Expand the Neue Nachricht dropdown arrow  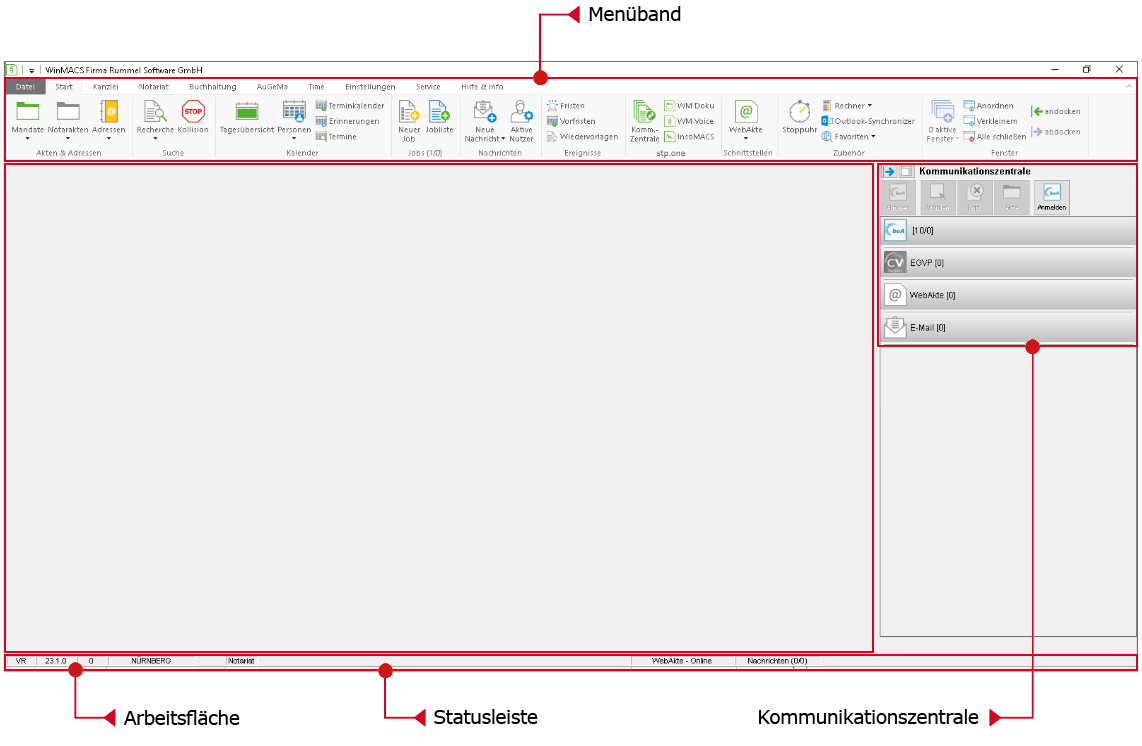503,139
